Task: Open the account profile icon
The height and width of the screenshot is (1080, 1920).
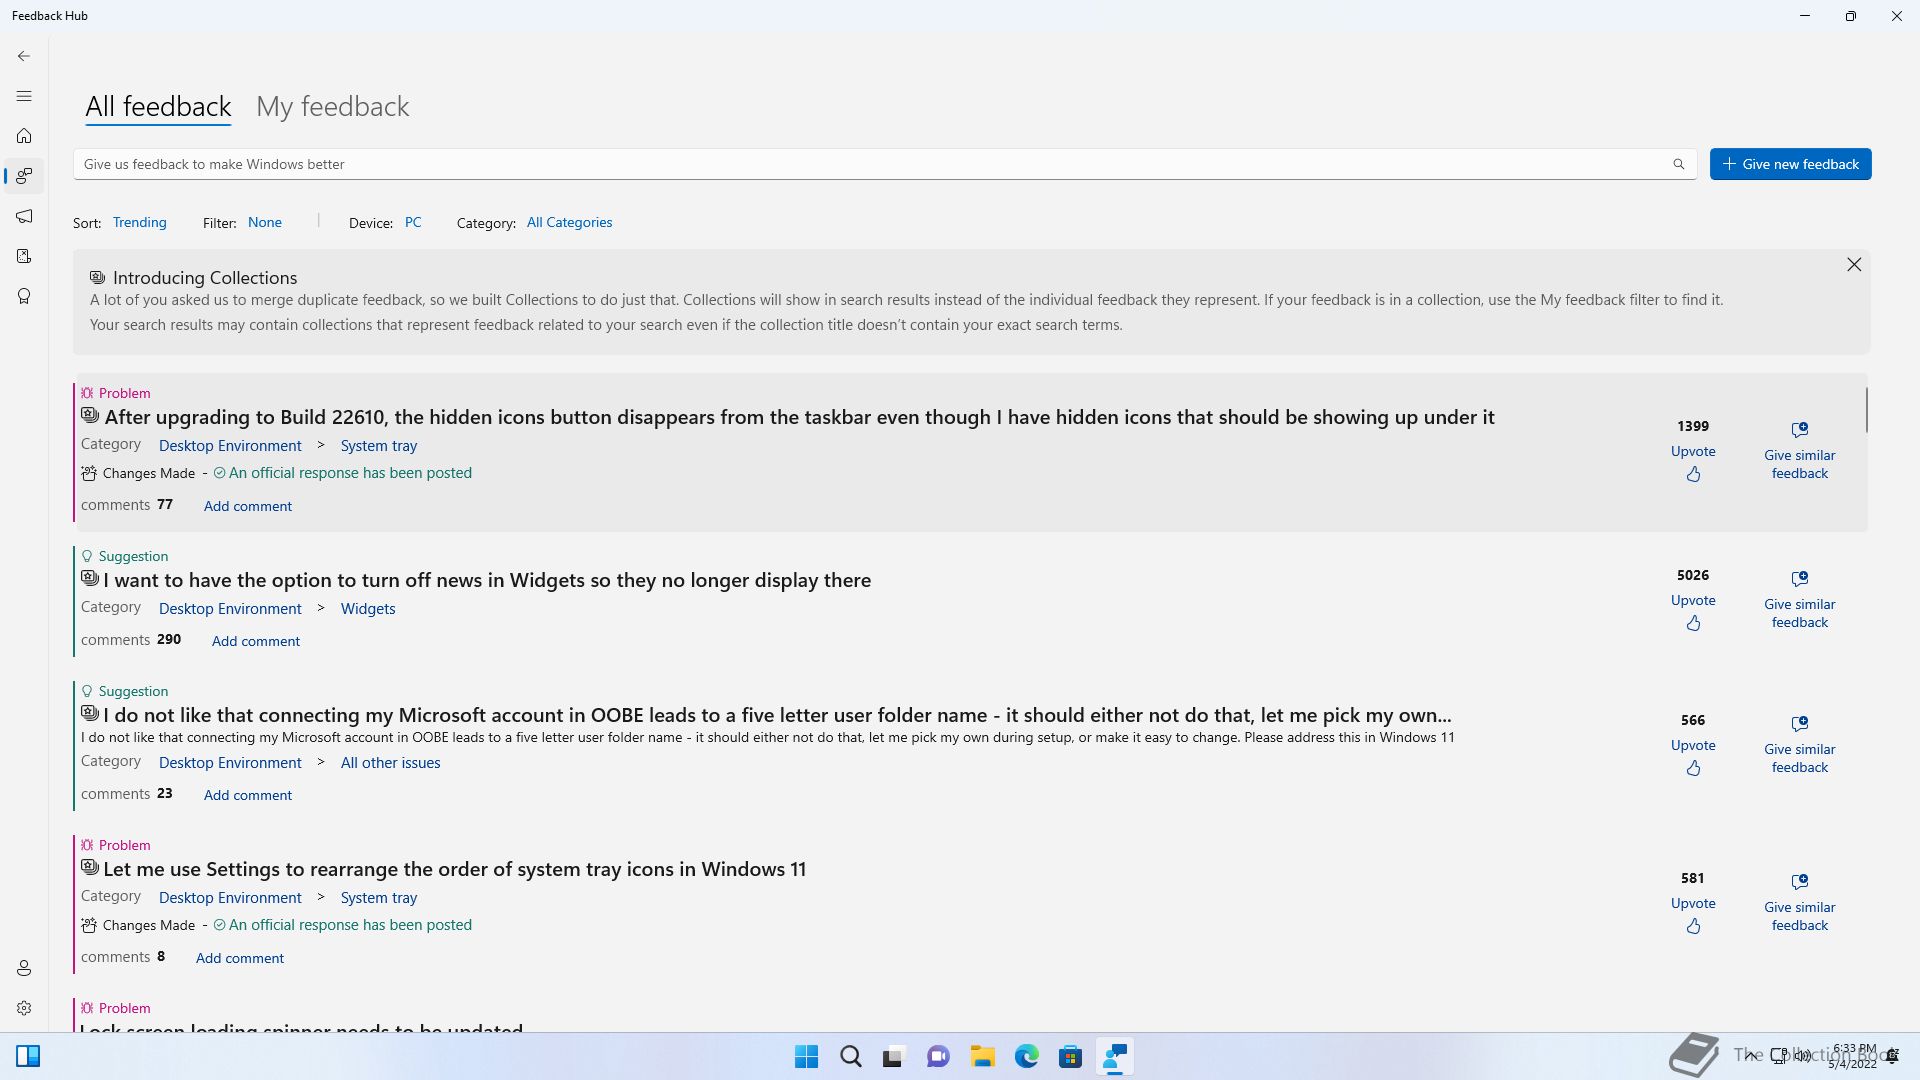Action: pyautogui.click(x=24, y=968)
